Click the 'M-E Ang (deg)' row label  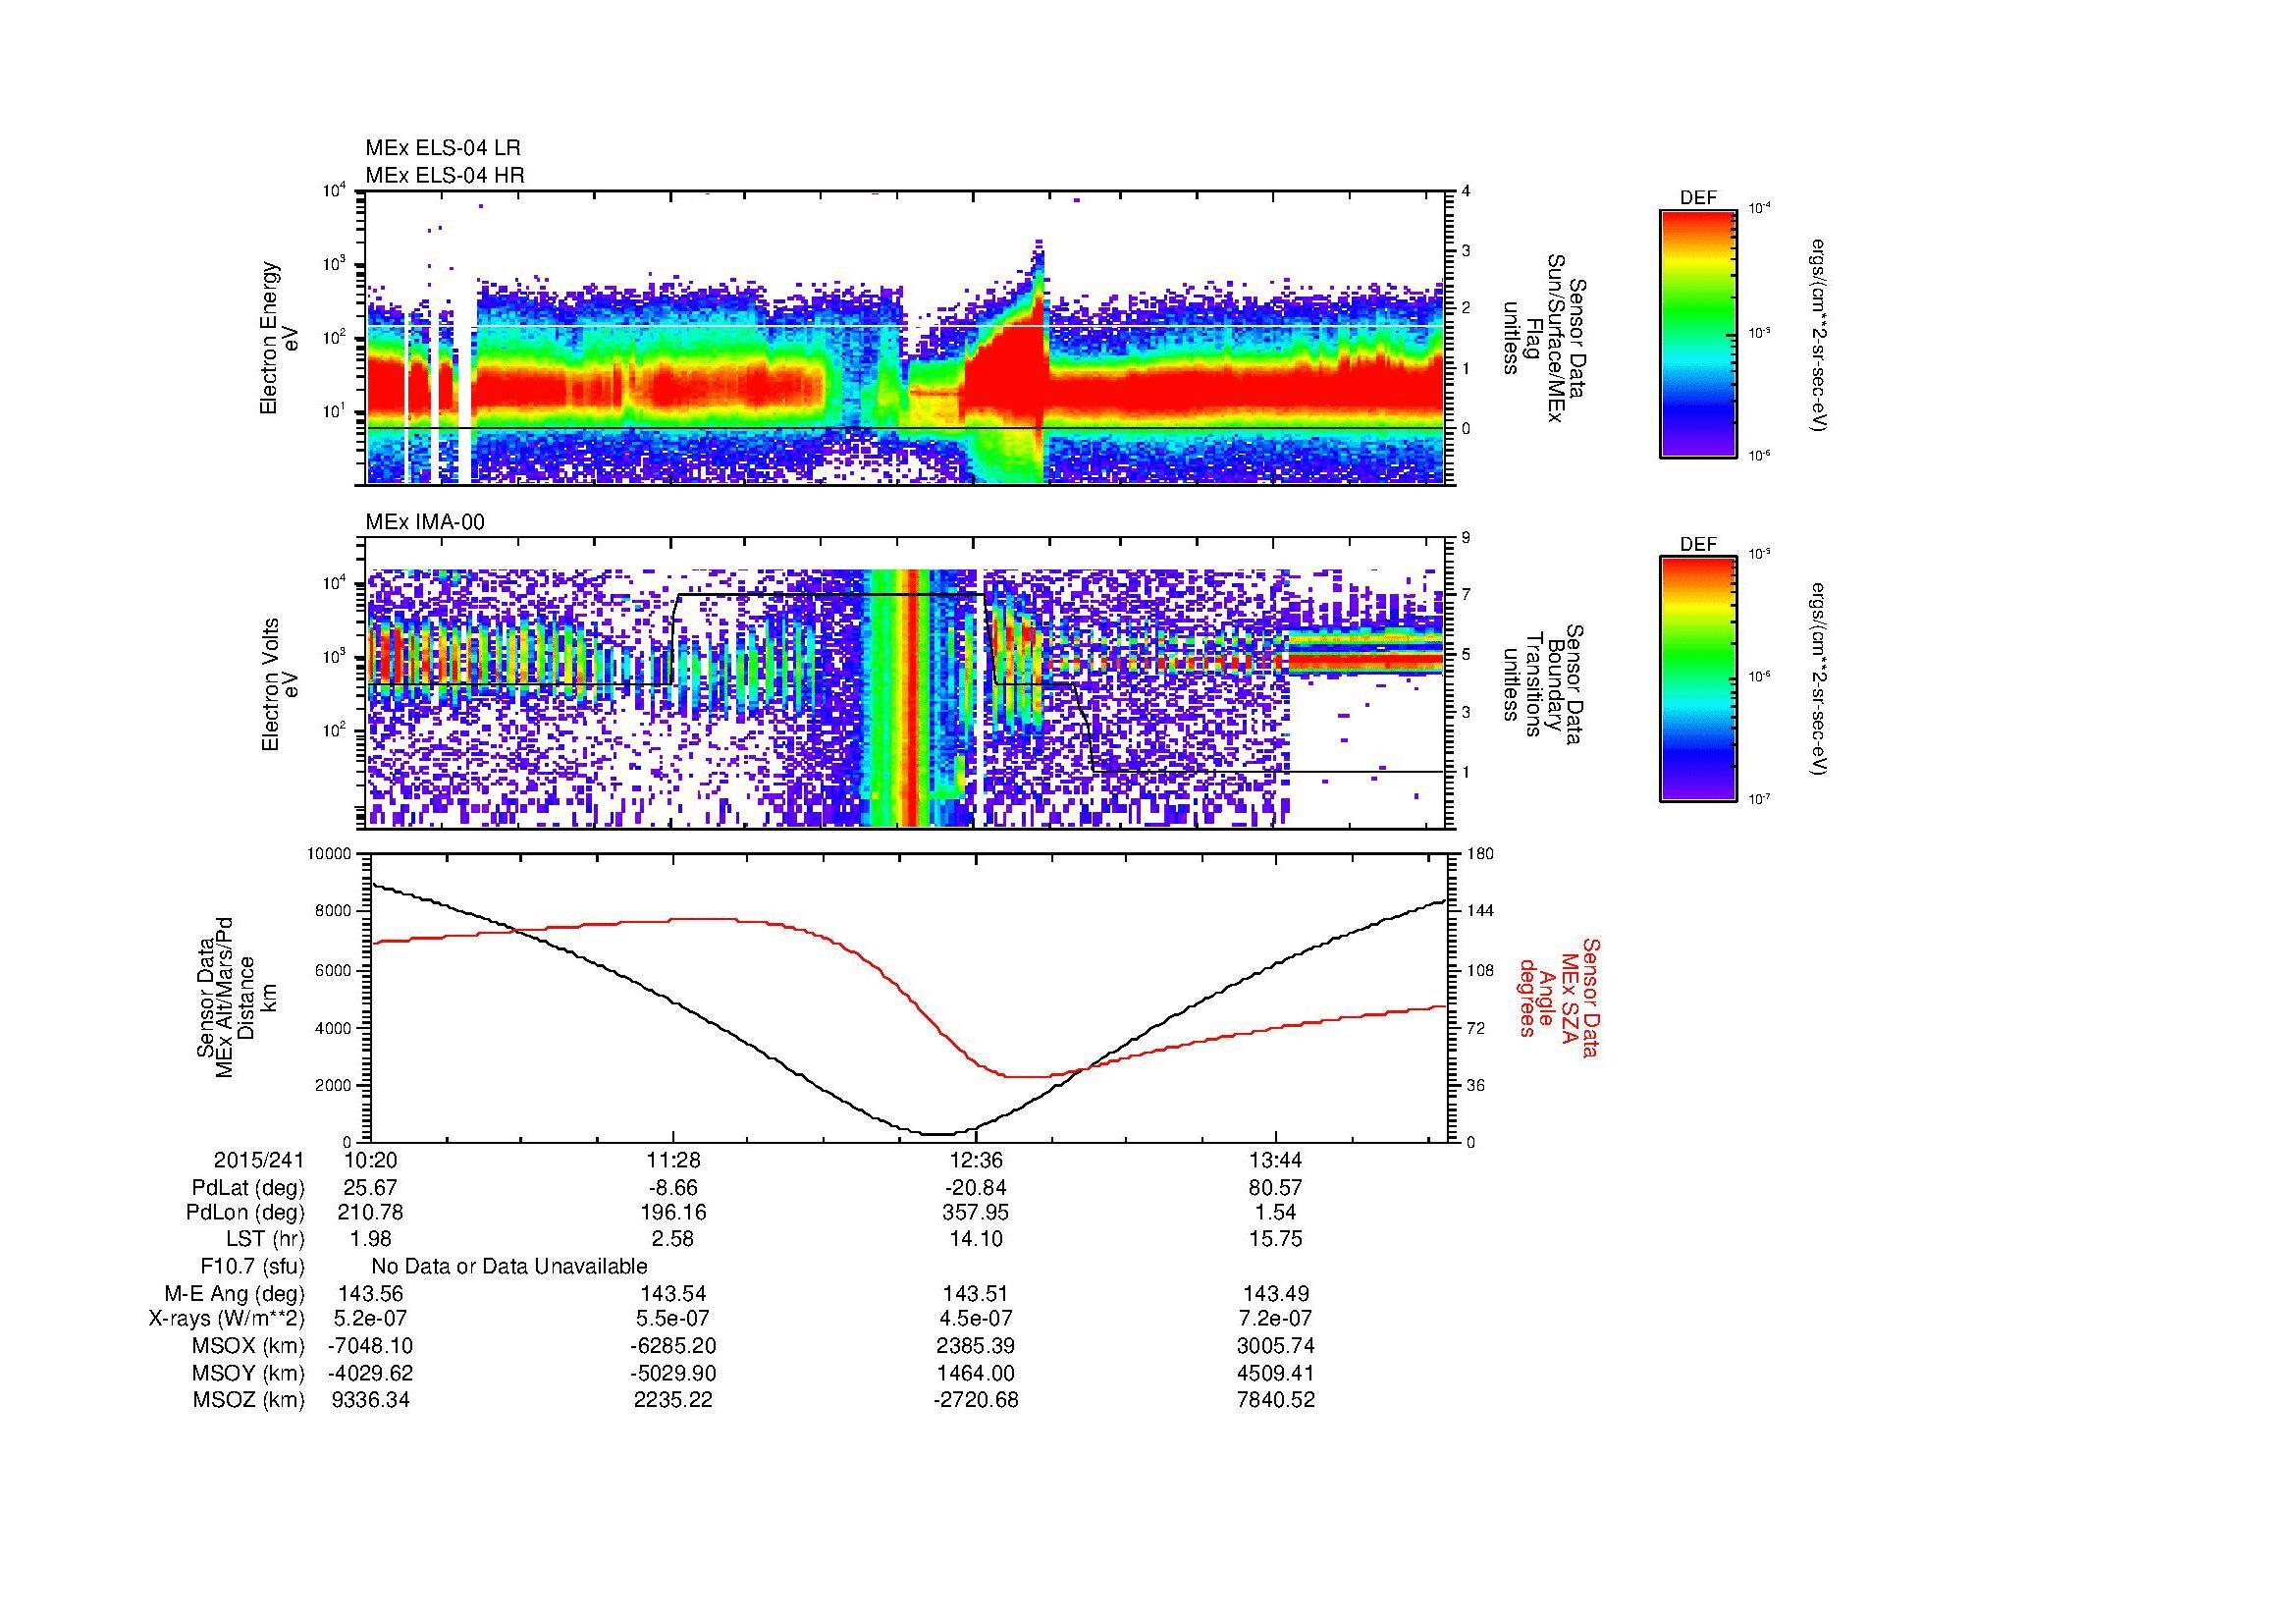[x=235, y=1293]
